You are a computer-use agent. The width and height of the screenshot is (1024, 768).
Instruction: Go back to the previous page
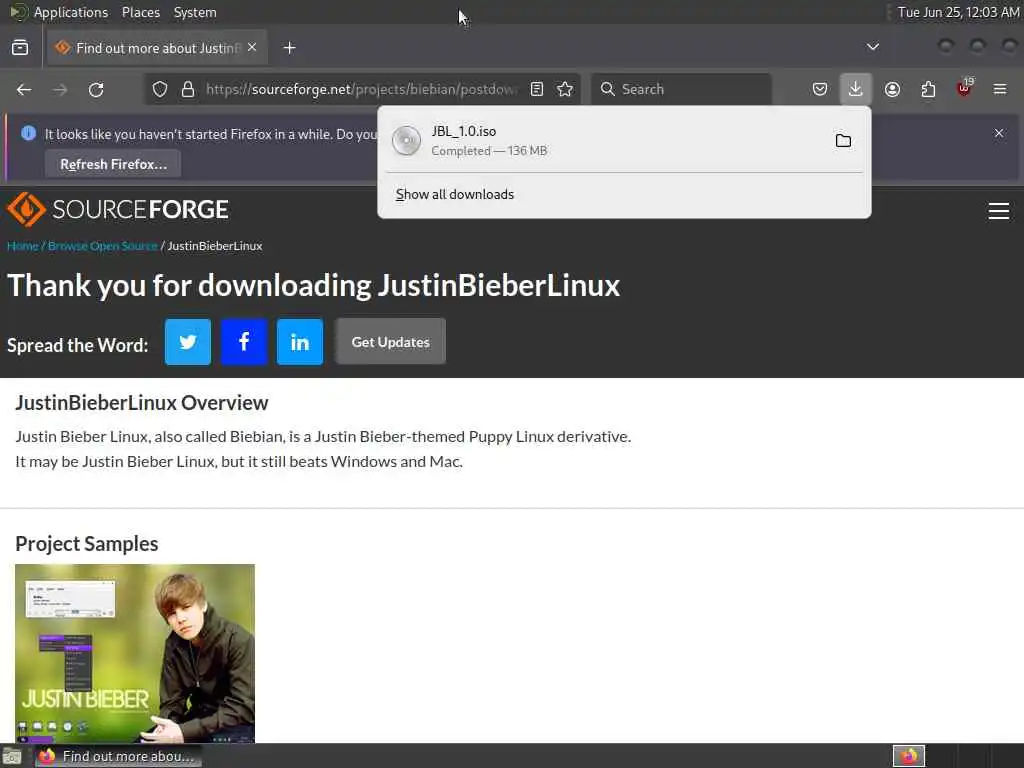coord(24,89)
